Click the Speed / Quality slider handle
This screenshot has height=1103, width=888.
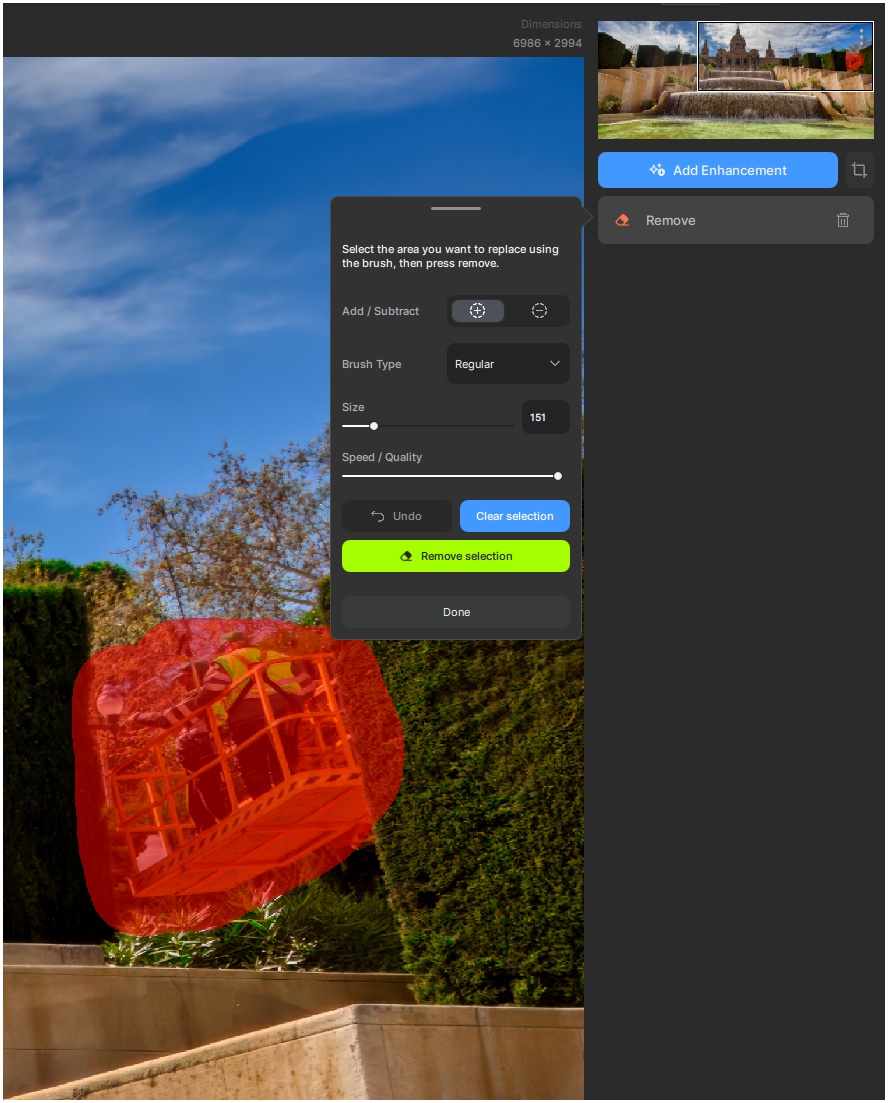click(x=558, y=476)
